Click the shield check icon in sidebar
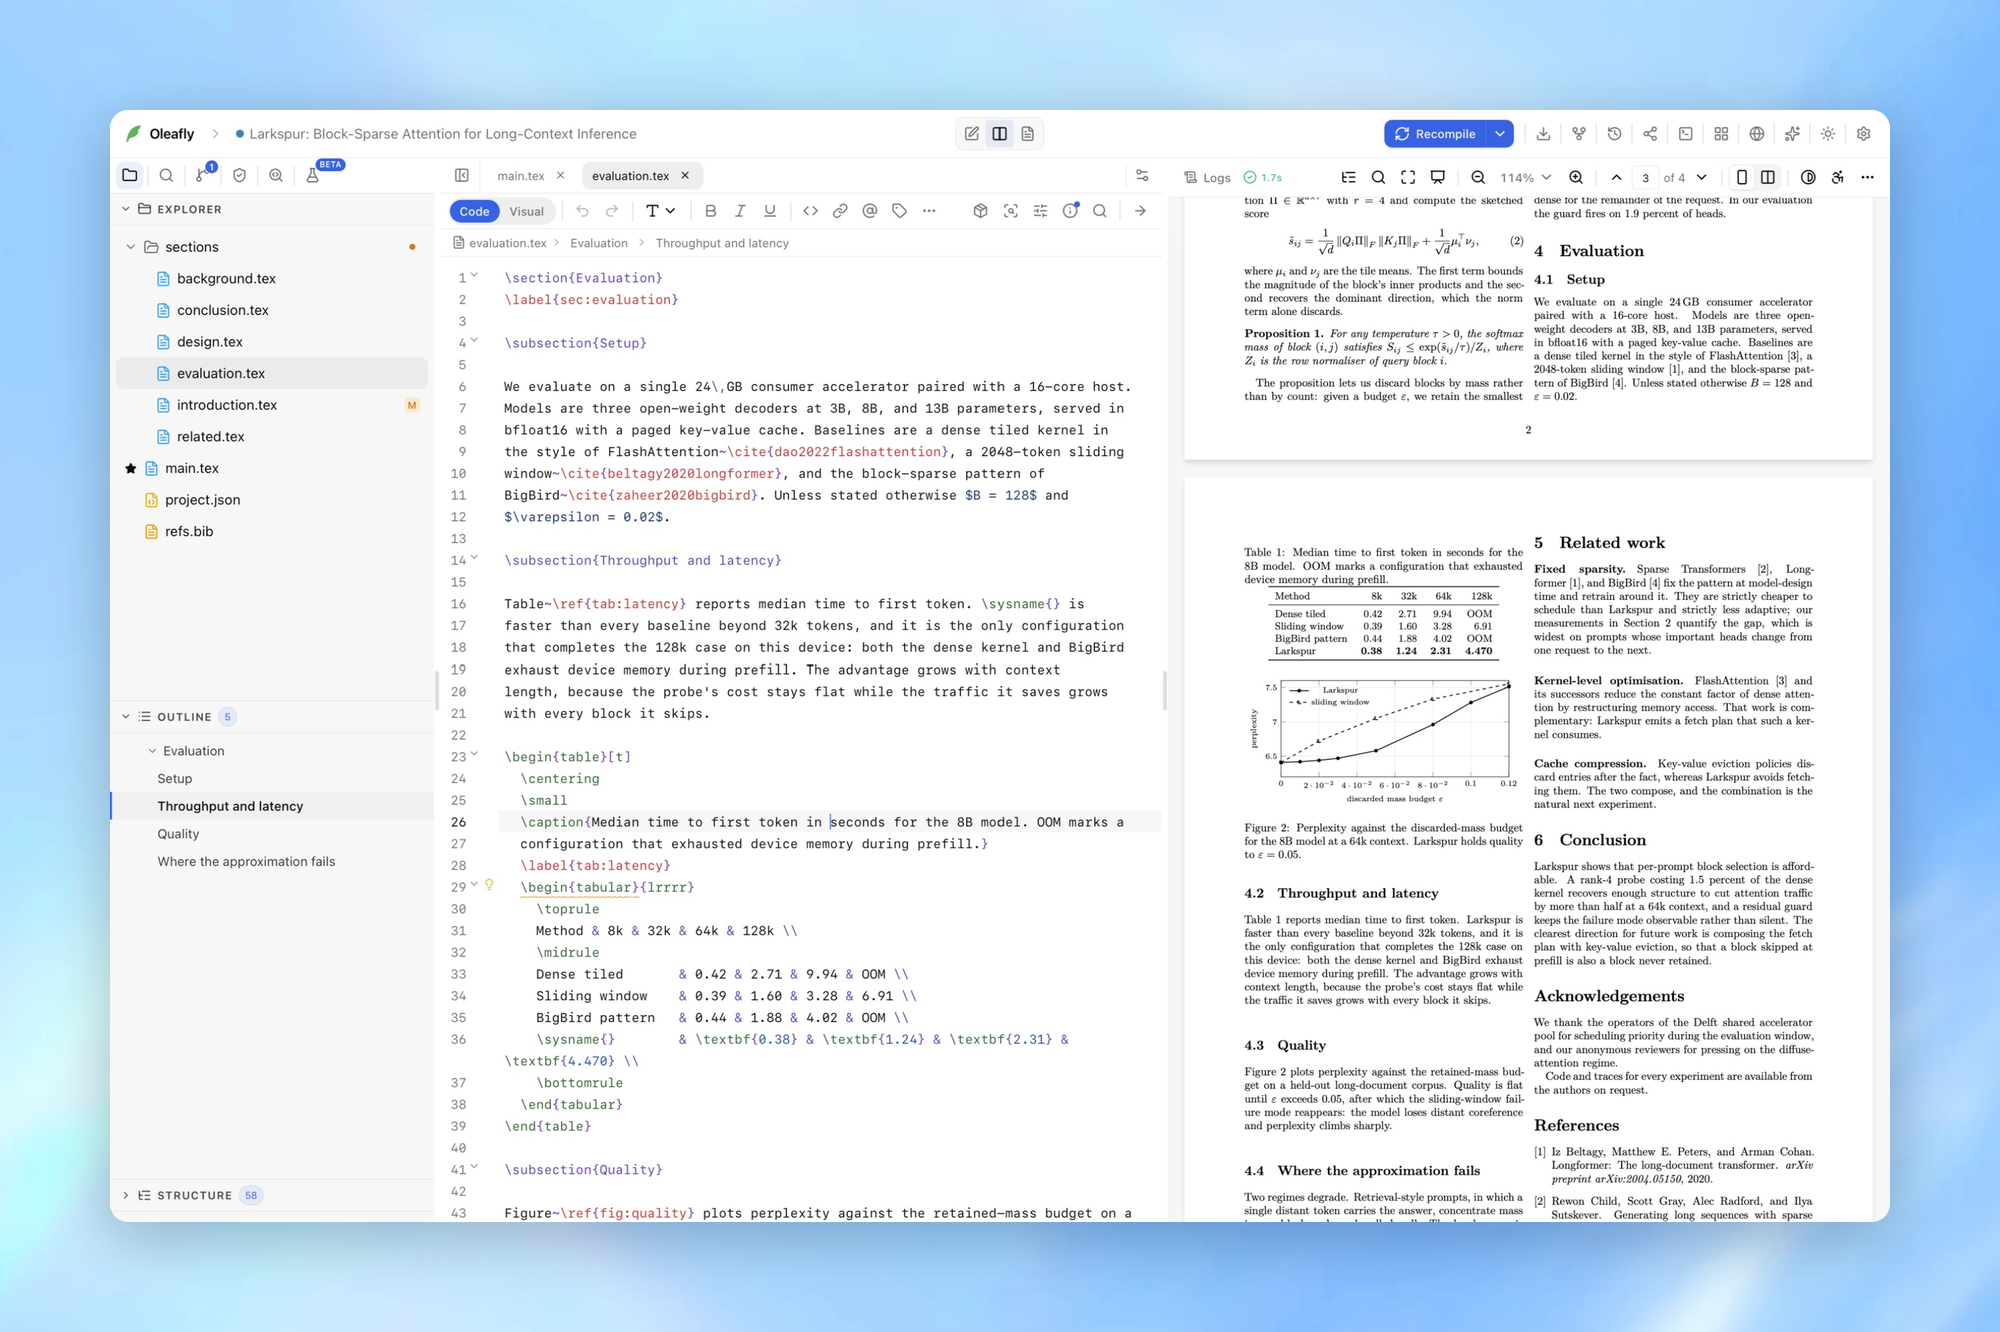2000x1332 pixels. click(239, 175)
